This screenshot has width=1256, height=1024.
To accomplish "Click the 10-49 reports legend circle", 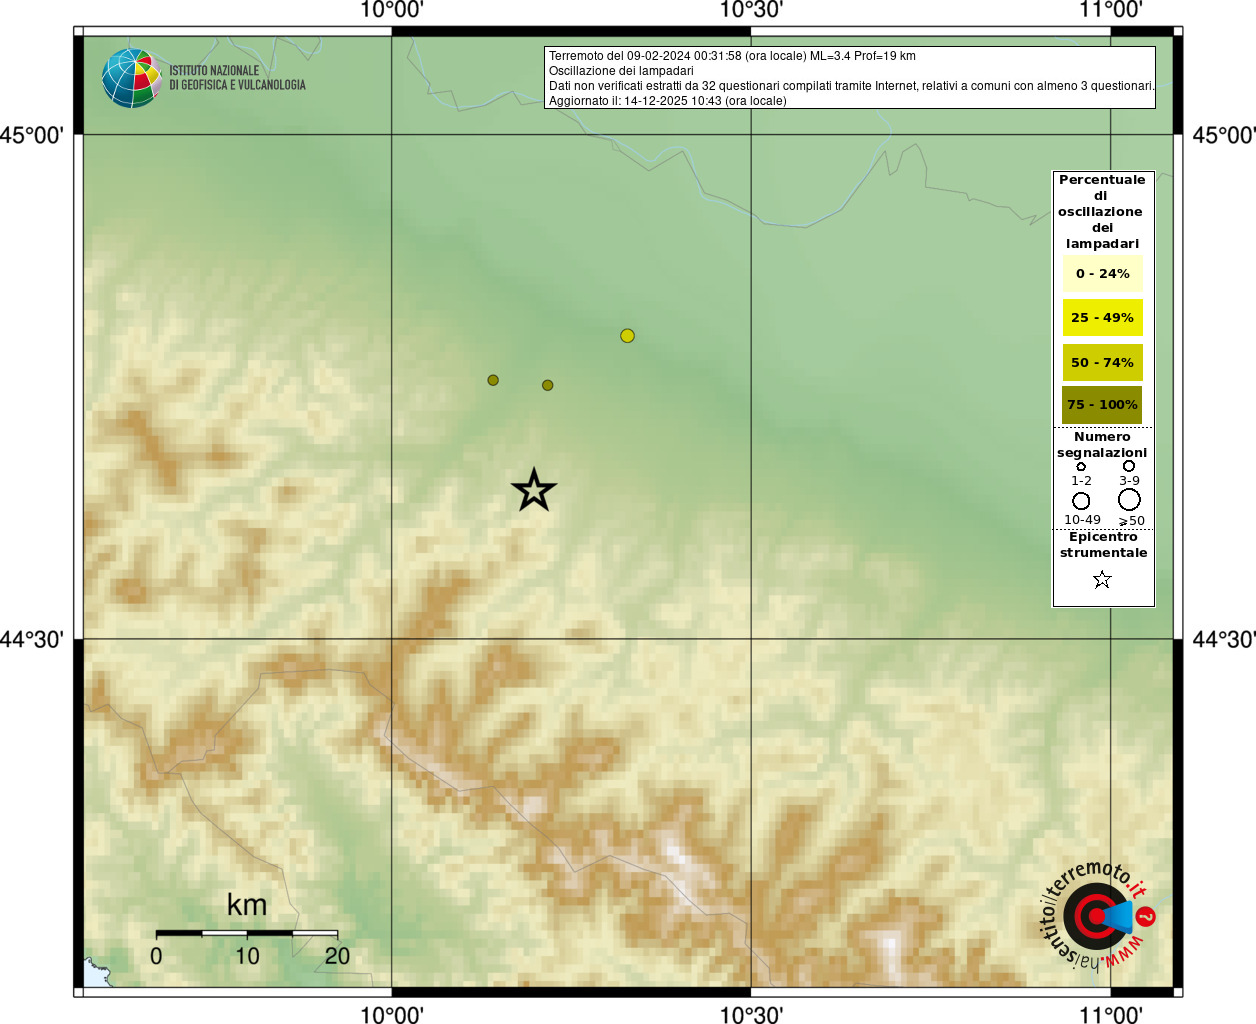I will pos(1081,500).
